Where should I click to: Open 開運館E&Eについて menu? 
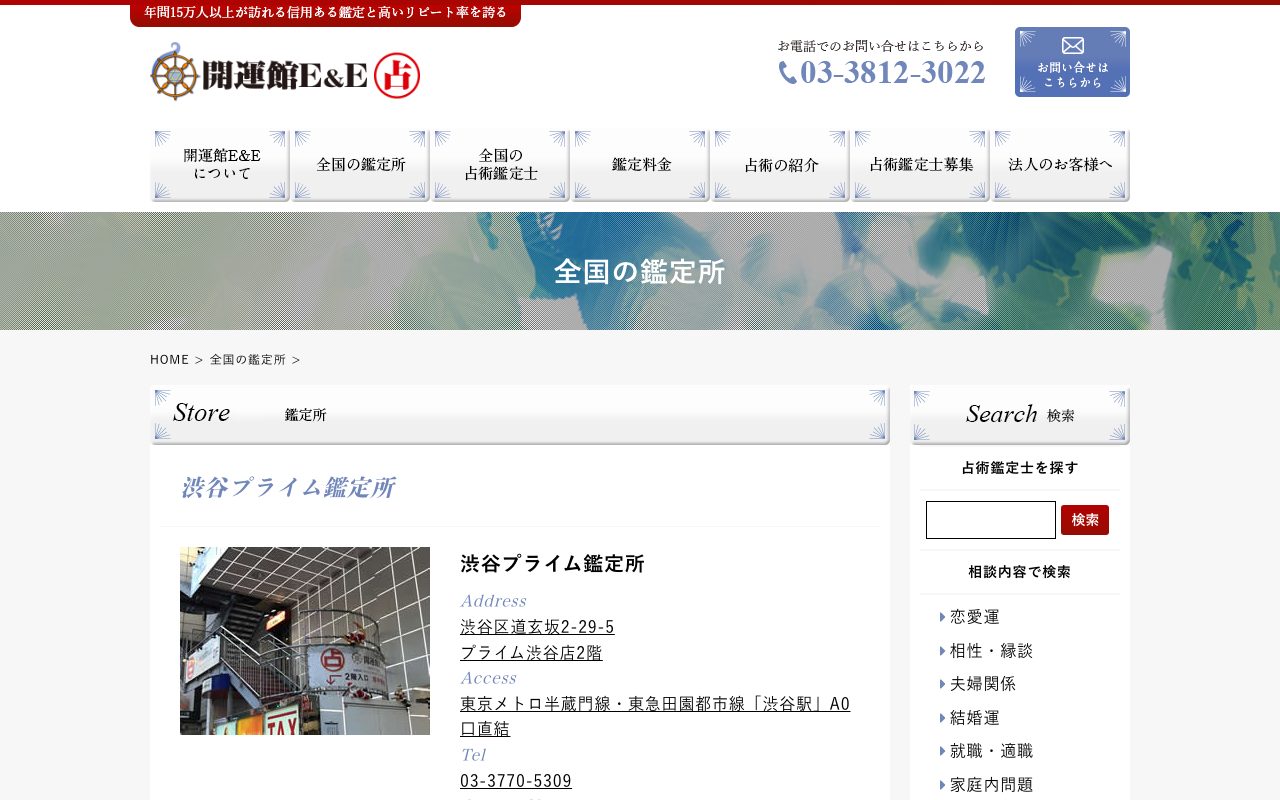(x=220, y=166)
